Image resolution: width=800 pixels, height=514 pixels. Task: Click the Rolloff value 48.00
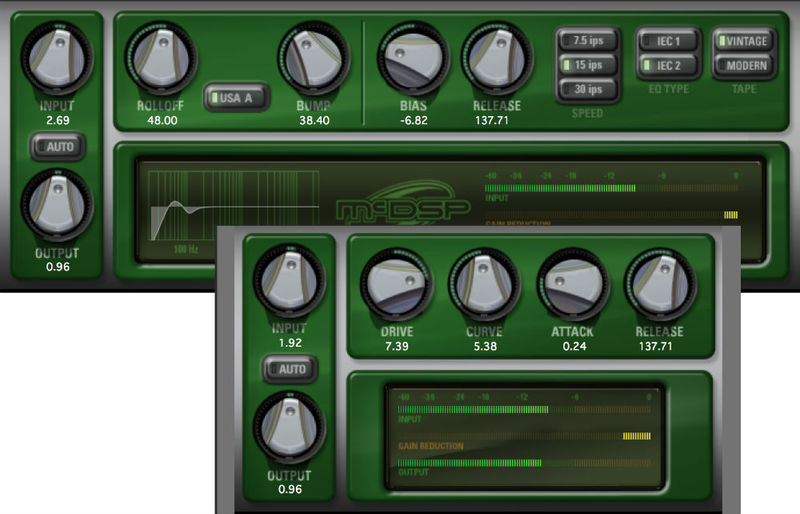pyautogui.click(x=162, y=120)
